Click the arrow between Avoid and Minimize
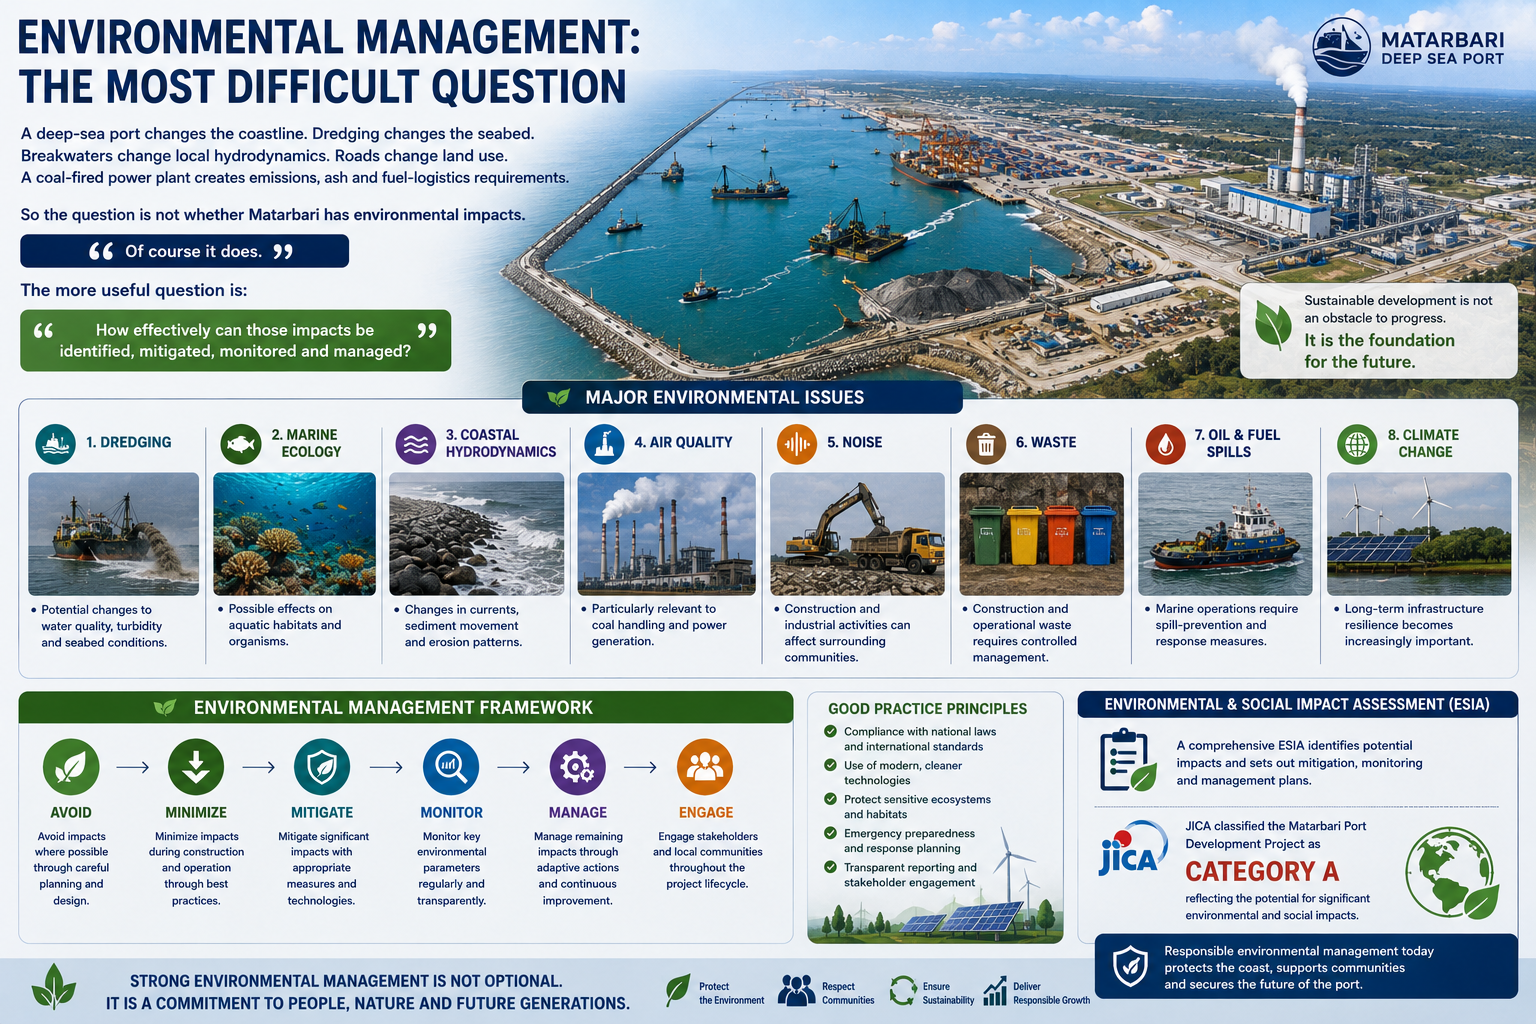The image size is (1536, 1024). coord(133,767)
